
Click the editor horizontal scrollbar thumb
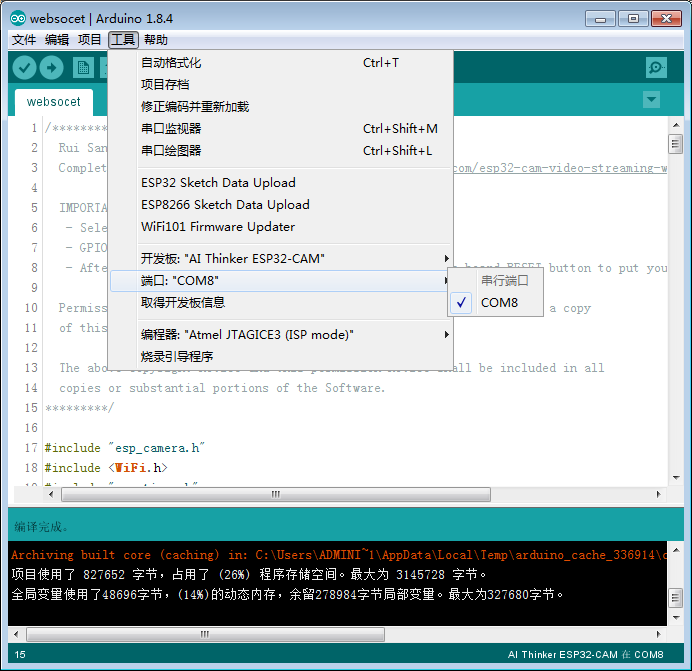click(x=276, y=494)
